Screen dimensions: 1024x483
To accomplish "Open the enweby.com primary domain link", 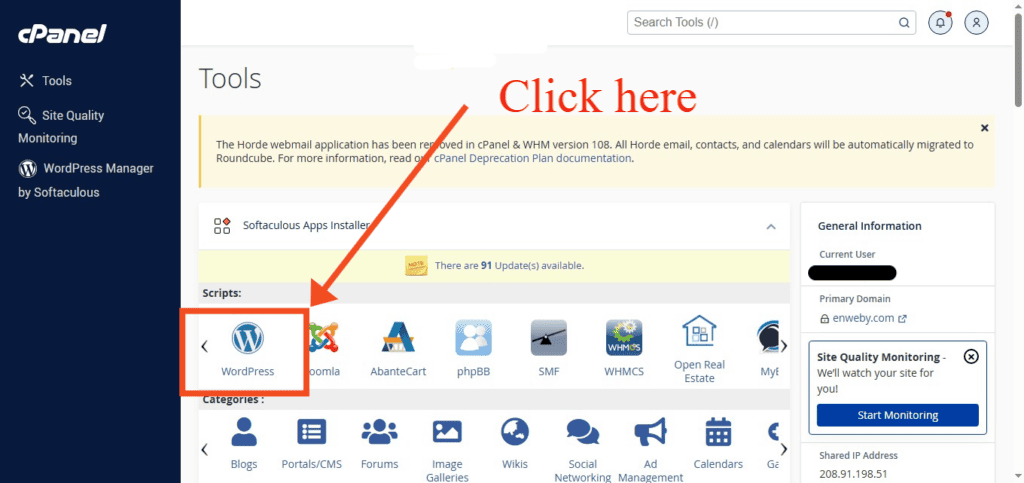I will tap(864, 319).
